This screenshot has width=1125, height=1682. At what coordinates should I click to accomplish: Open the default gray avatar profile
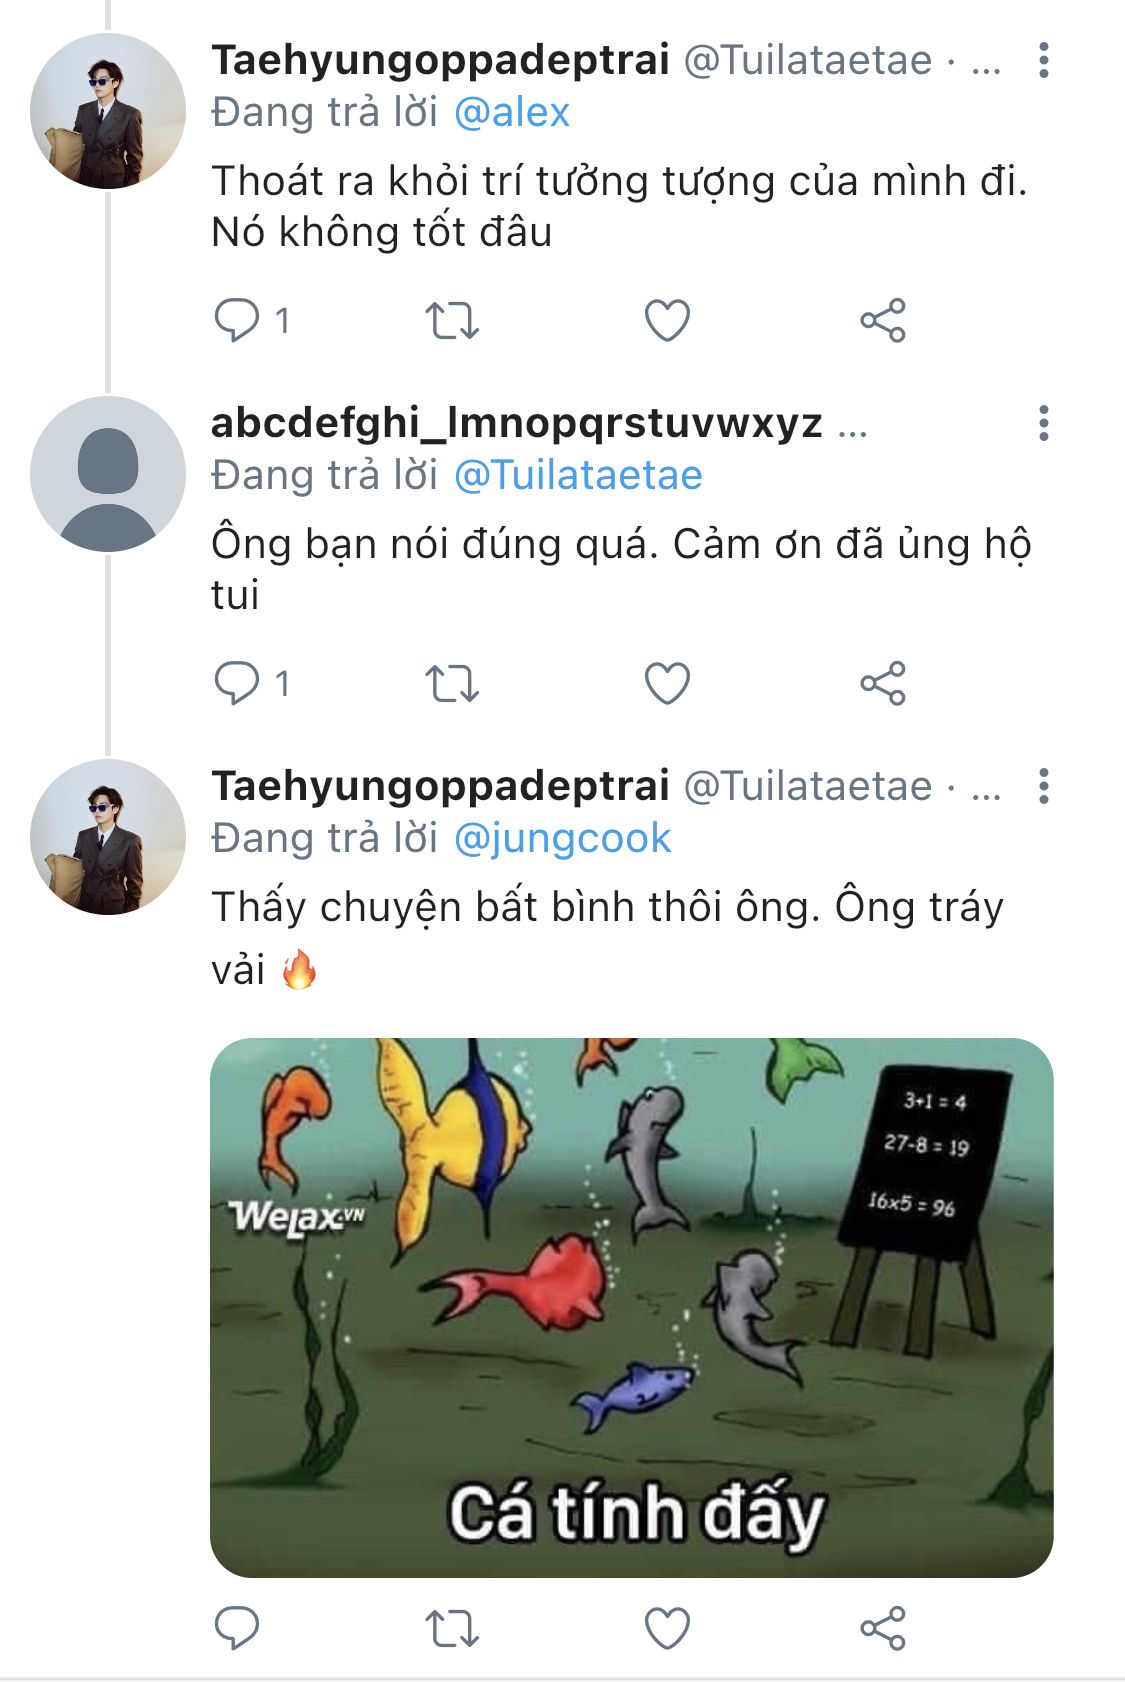108,474
